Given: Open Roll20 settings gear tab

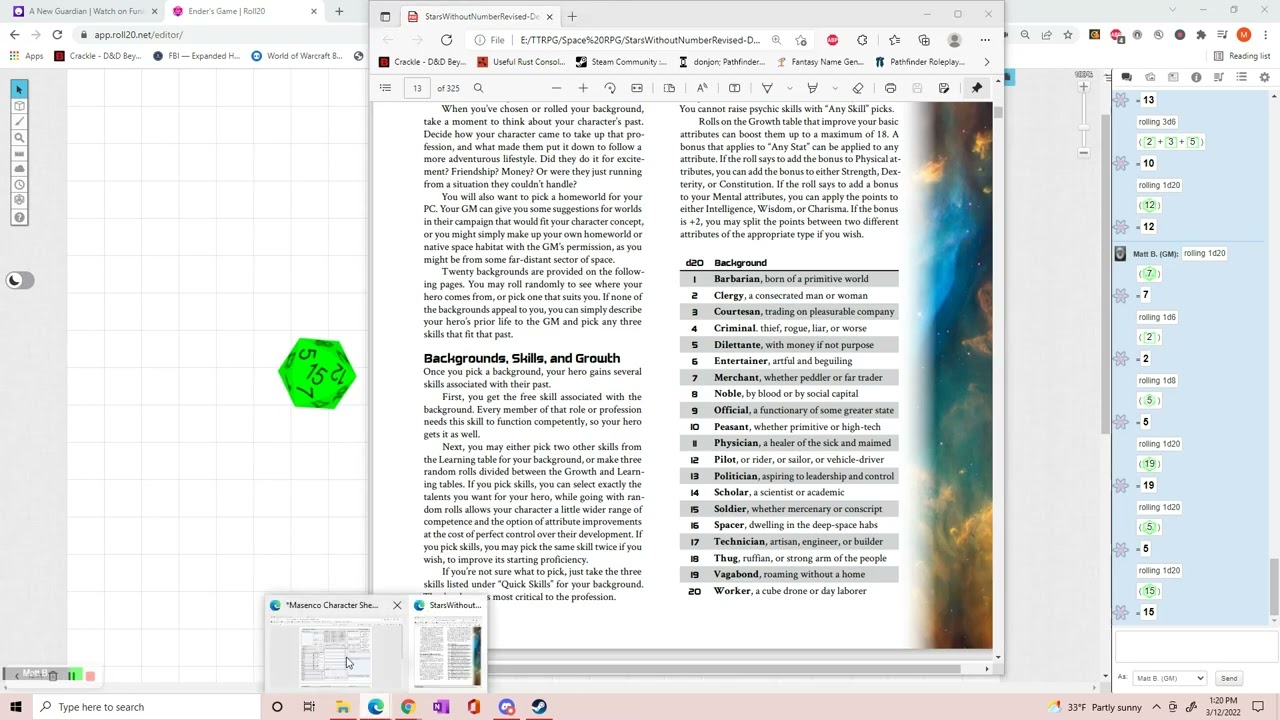Looking at the screenshot, I should pos(1265,77).
